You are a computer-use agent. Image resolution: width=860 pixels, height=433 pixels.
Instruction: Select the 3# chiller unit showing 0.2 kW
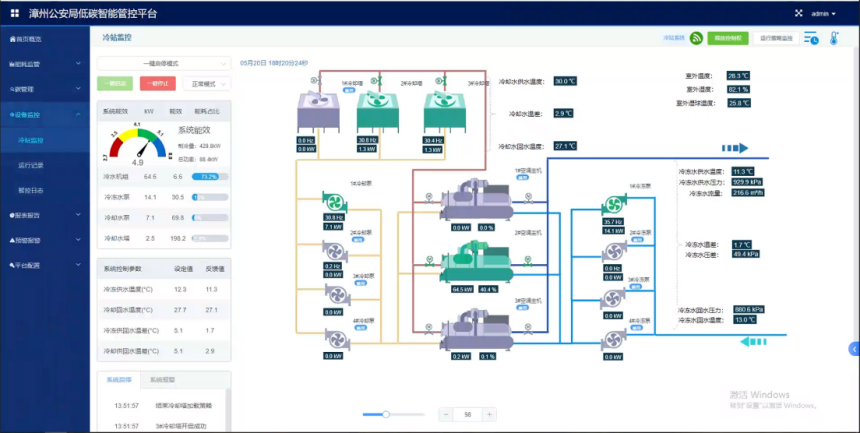point(476,329)
